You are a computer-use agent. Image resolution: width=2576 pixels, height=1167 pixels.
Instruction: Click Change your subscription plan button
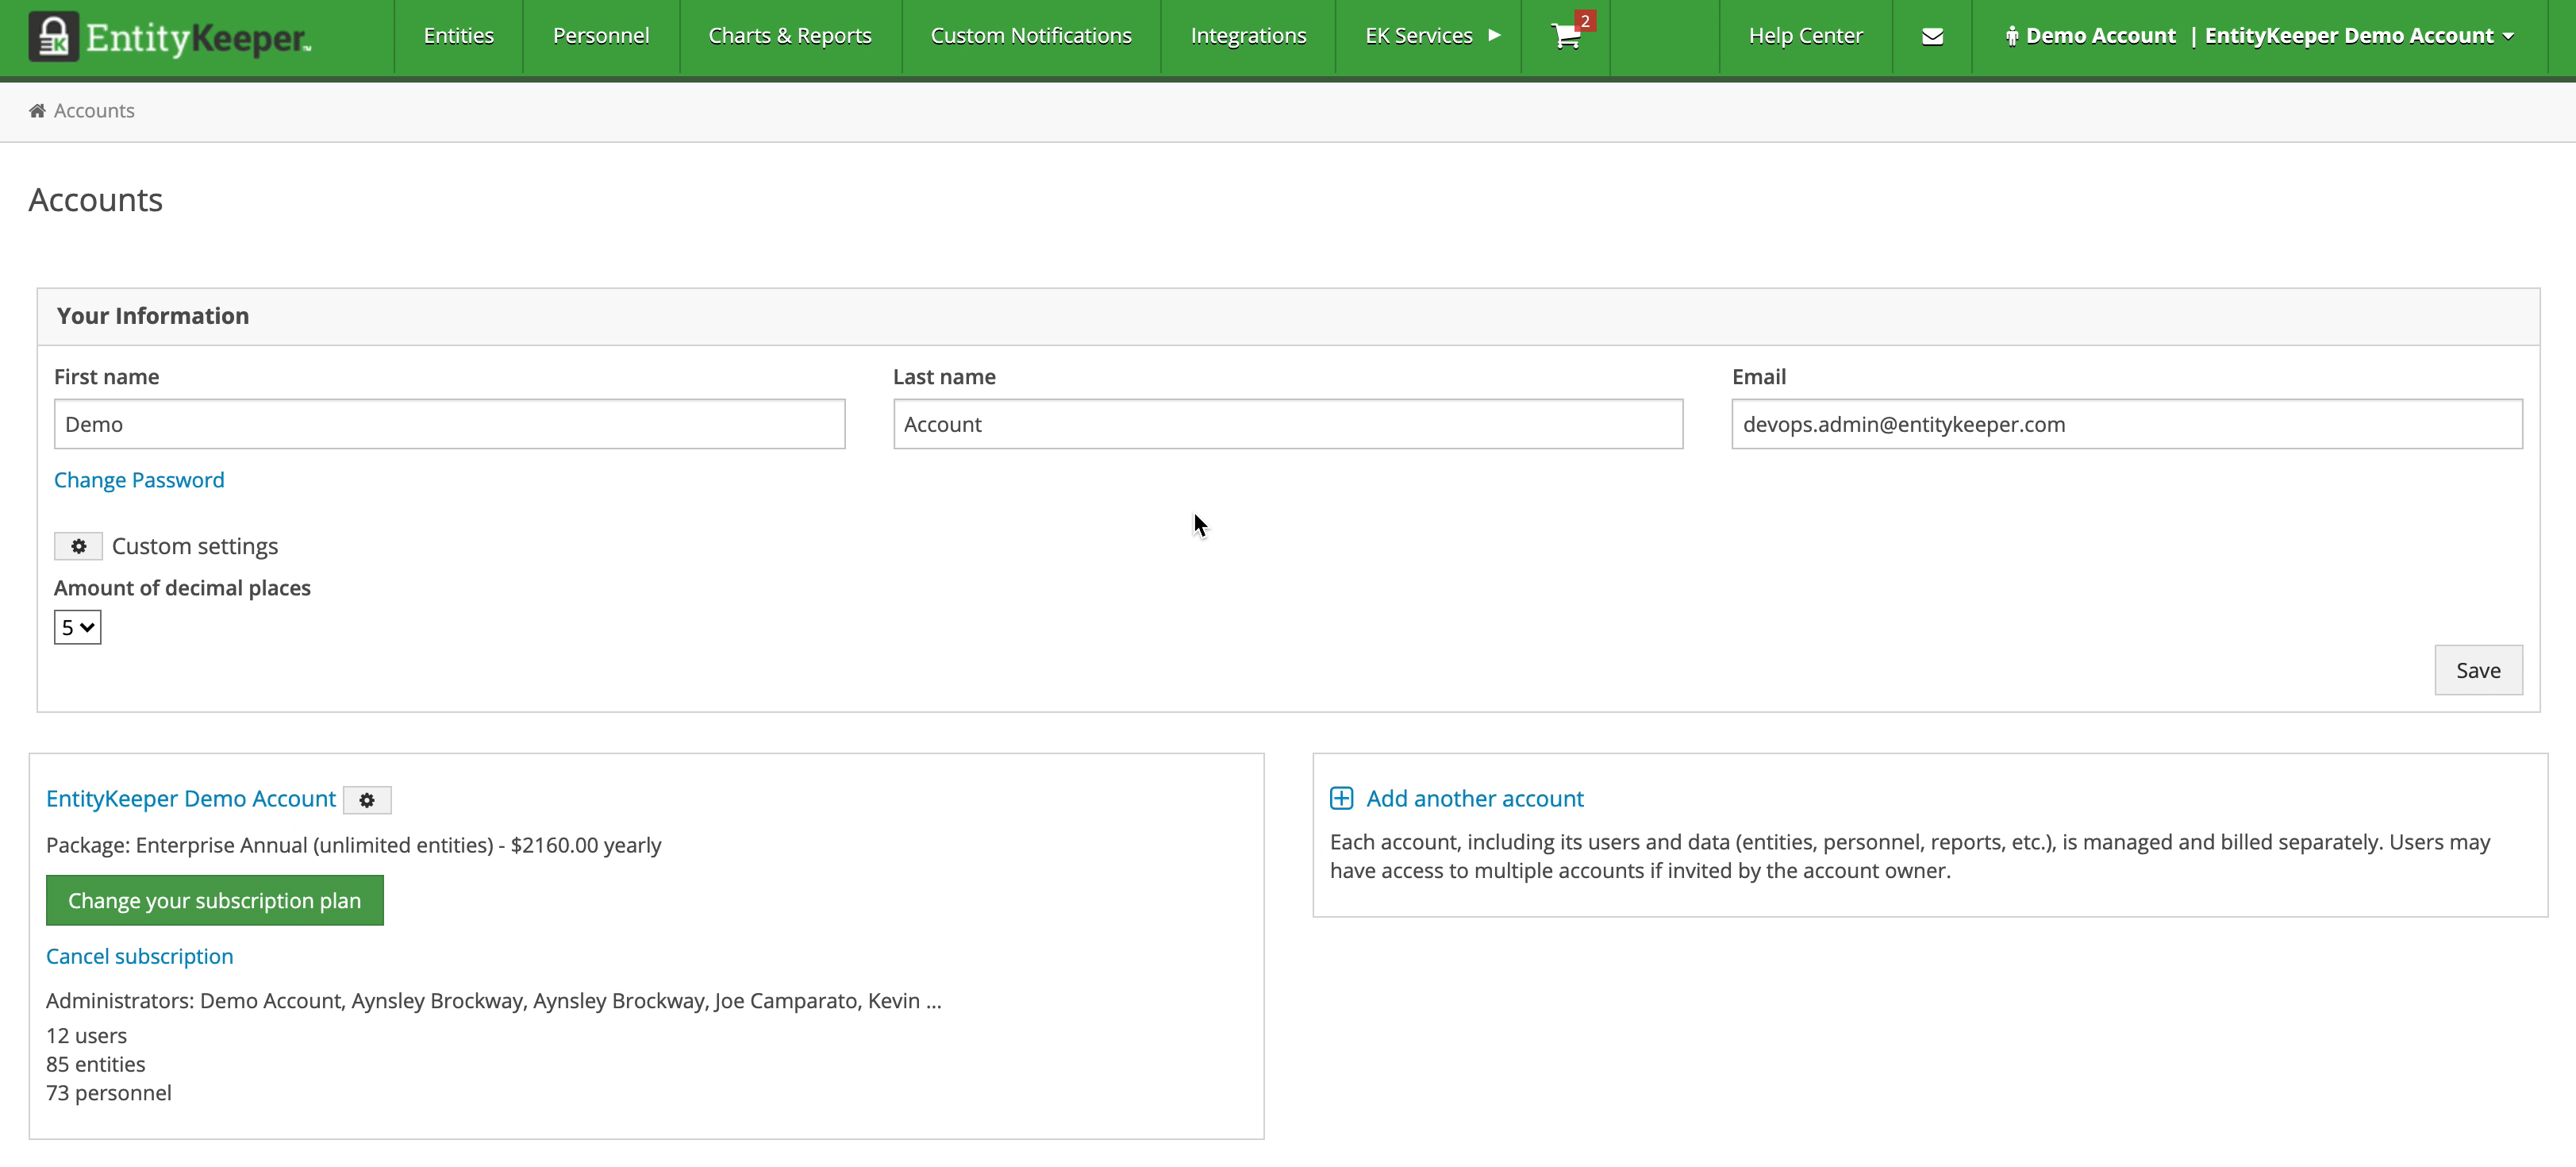(x=215, y=900)
